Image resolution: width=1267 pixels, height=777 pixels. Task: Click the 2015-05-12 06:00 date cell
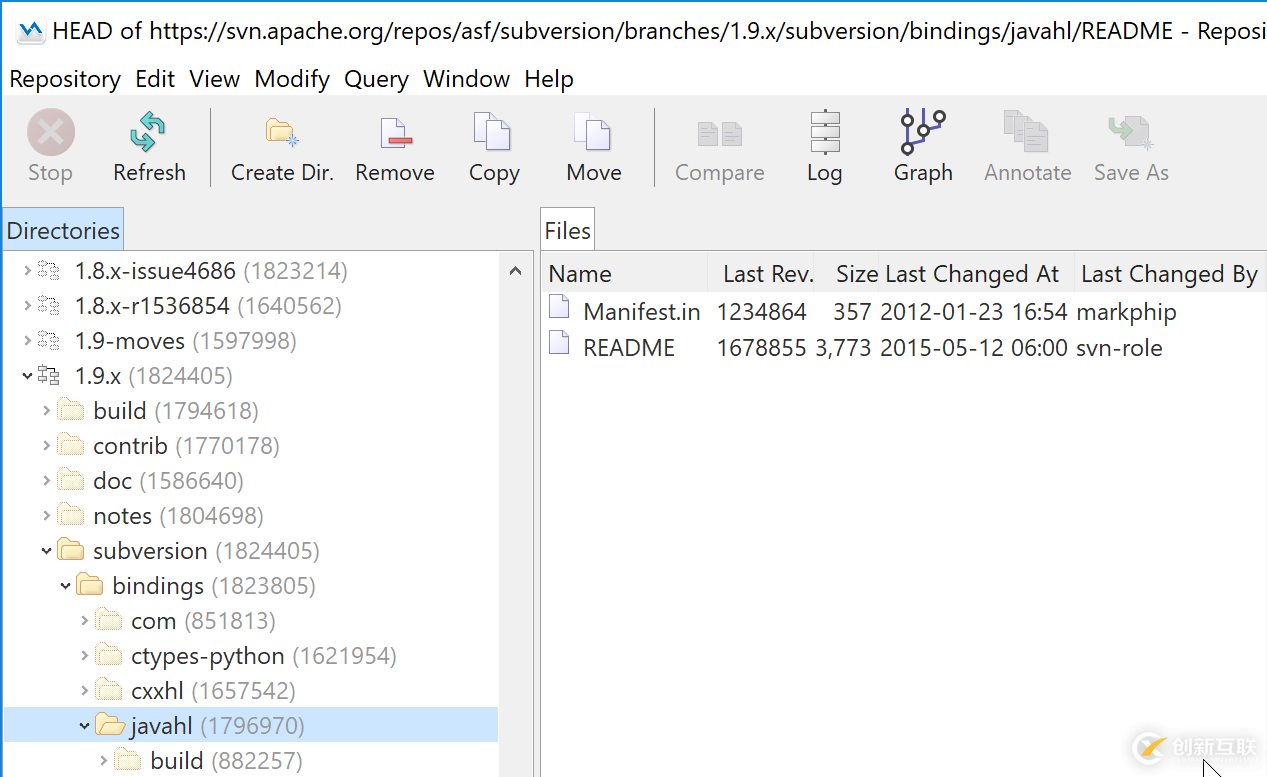[974, 348]
